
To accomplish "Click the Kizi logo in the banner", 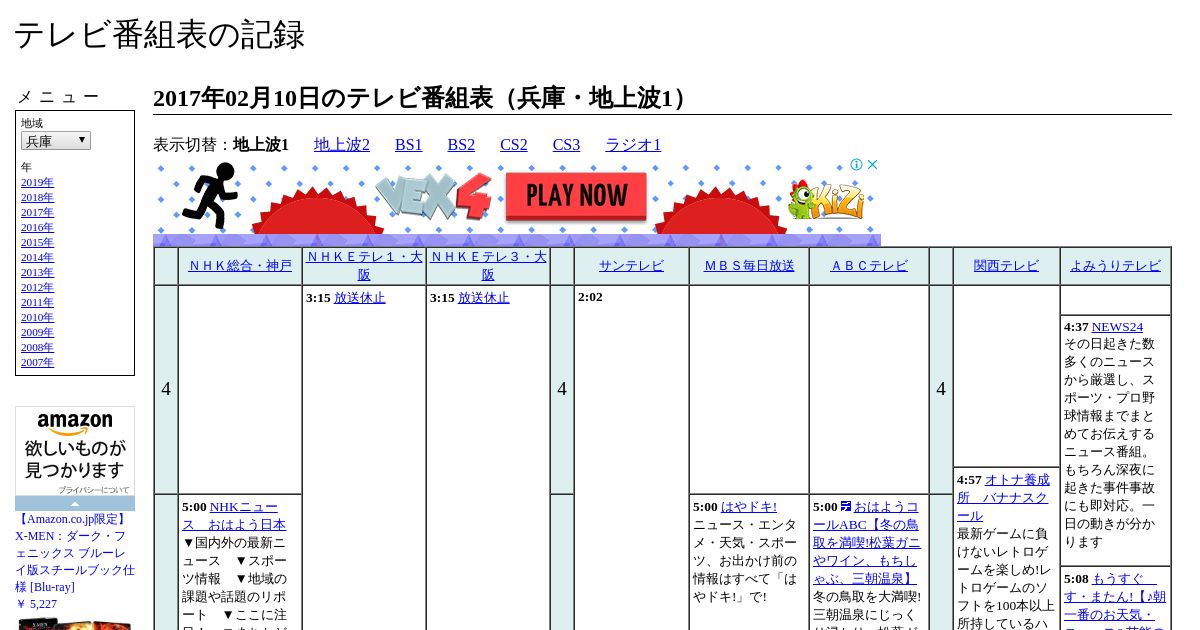I will point(827,201).
